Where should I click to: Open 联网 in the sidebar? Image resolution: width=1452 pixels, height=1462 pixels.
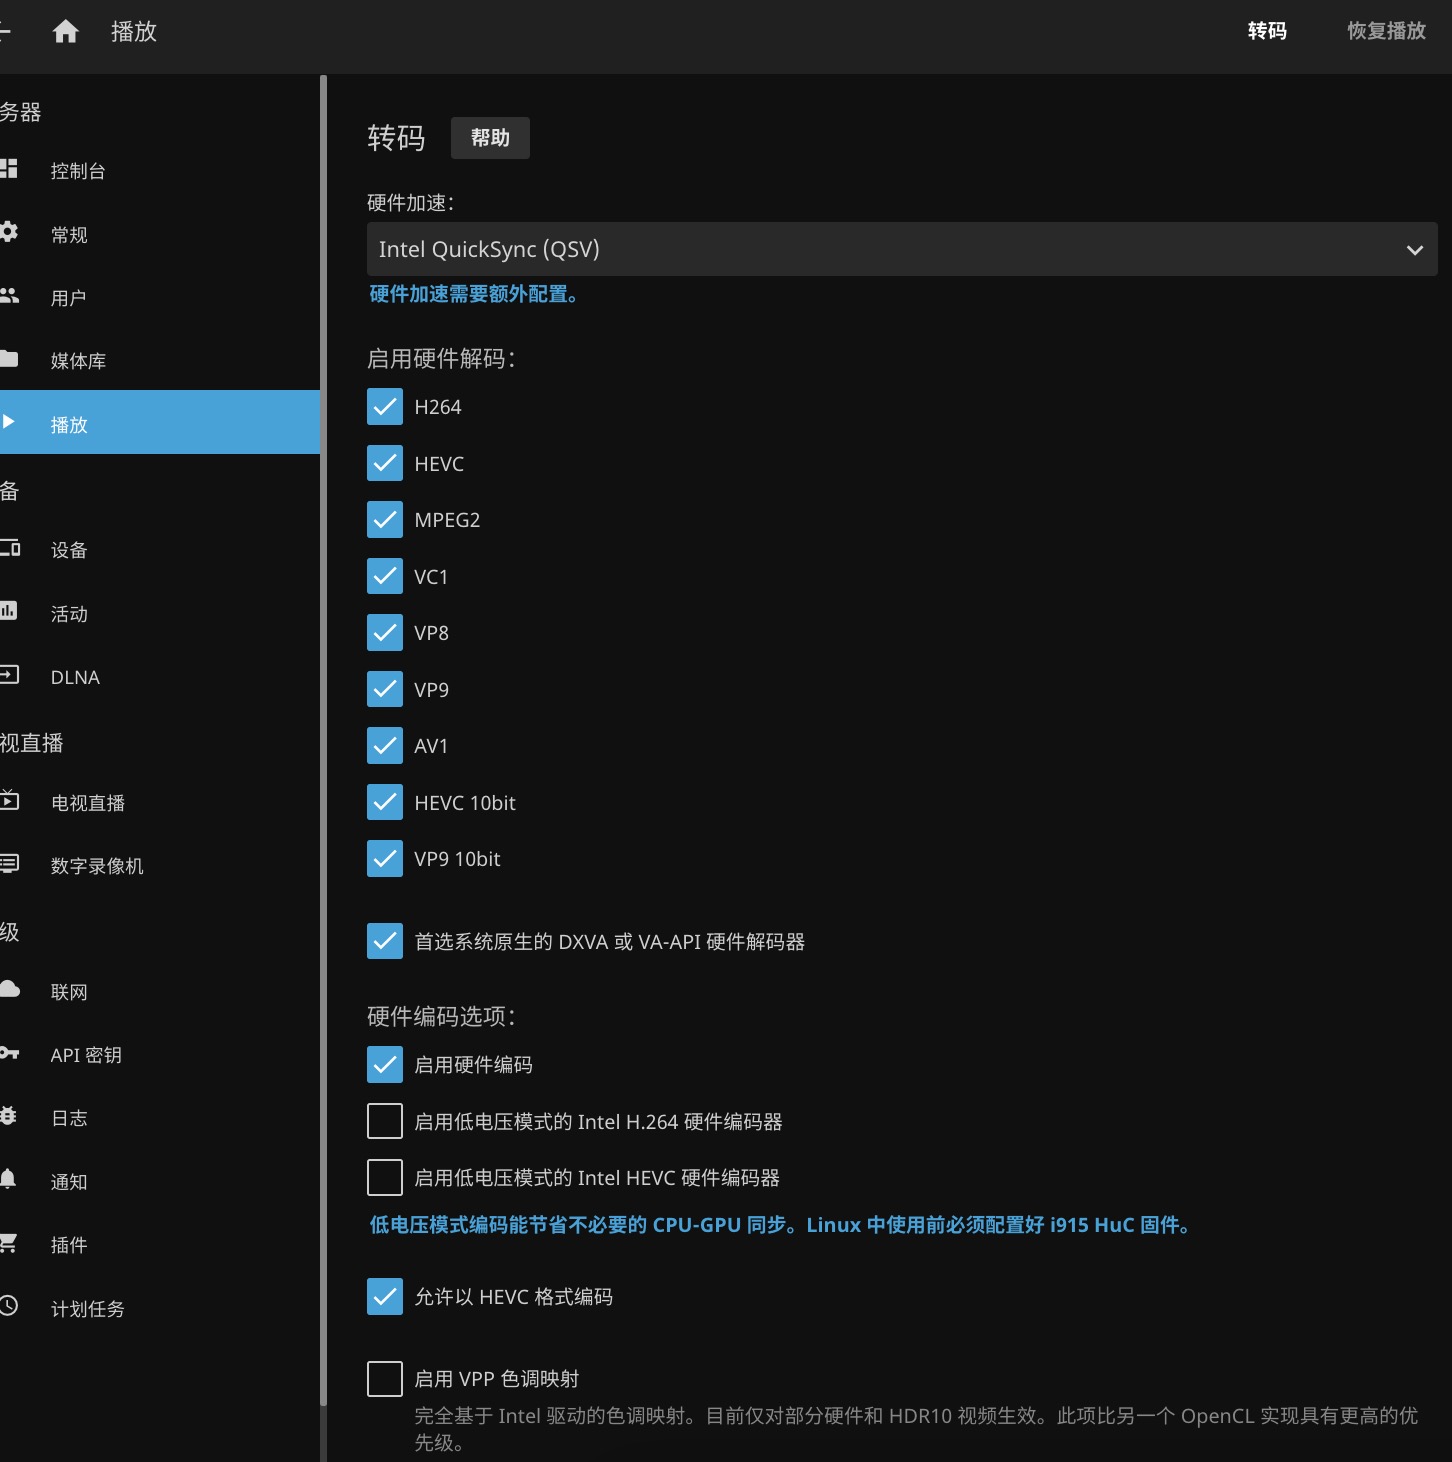pyautogui.click(x=160, y=992)
